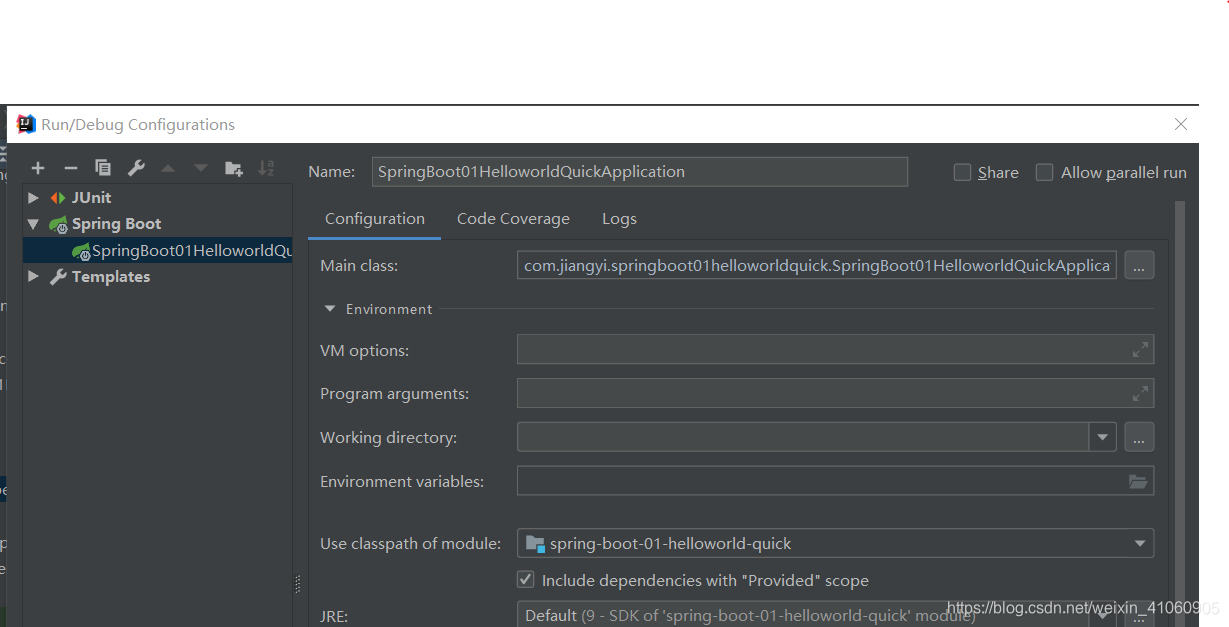Create new folder for configurations
This screenshot has height=627, width=1229.
pyautogui.click(x=233, y=168)
